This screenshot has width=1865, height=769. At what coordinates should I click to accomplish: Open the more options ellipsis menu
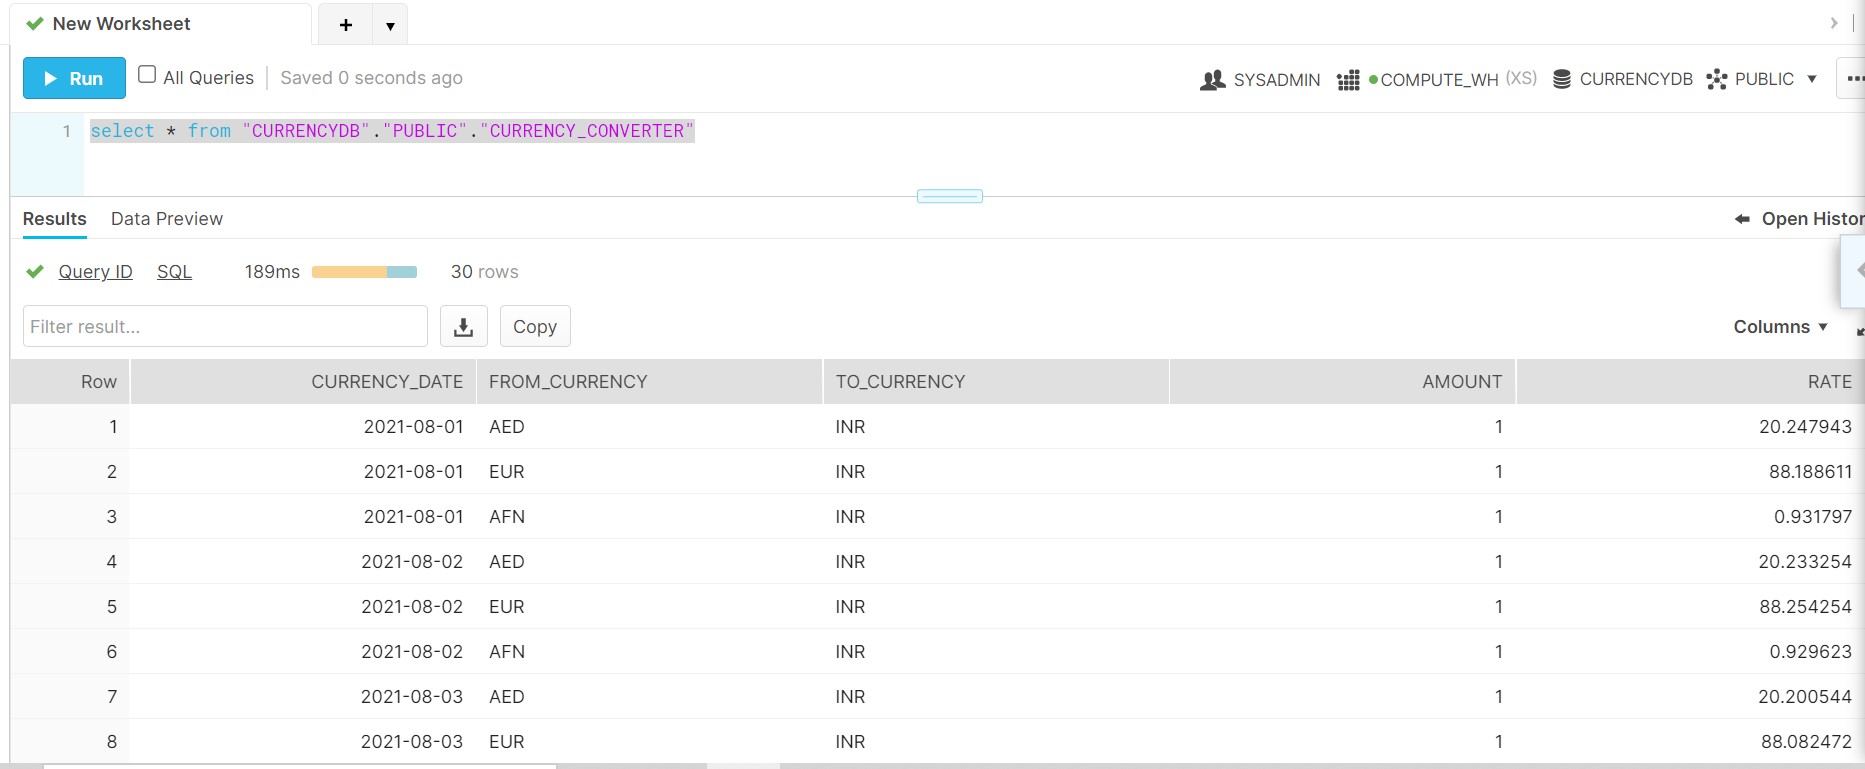[1853, 78]
